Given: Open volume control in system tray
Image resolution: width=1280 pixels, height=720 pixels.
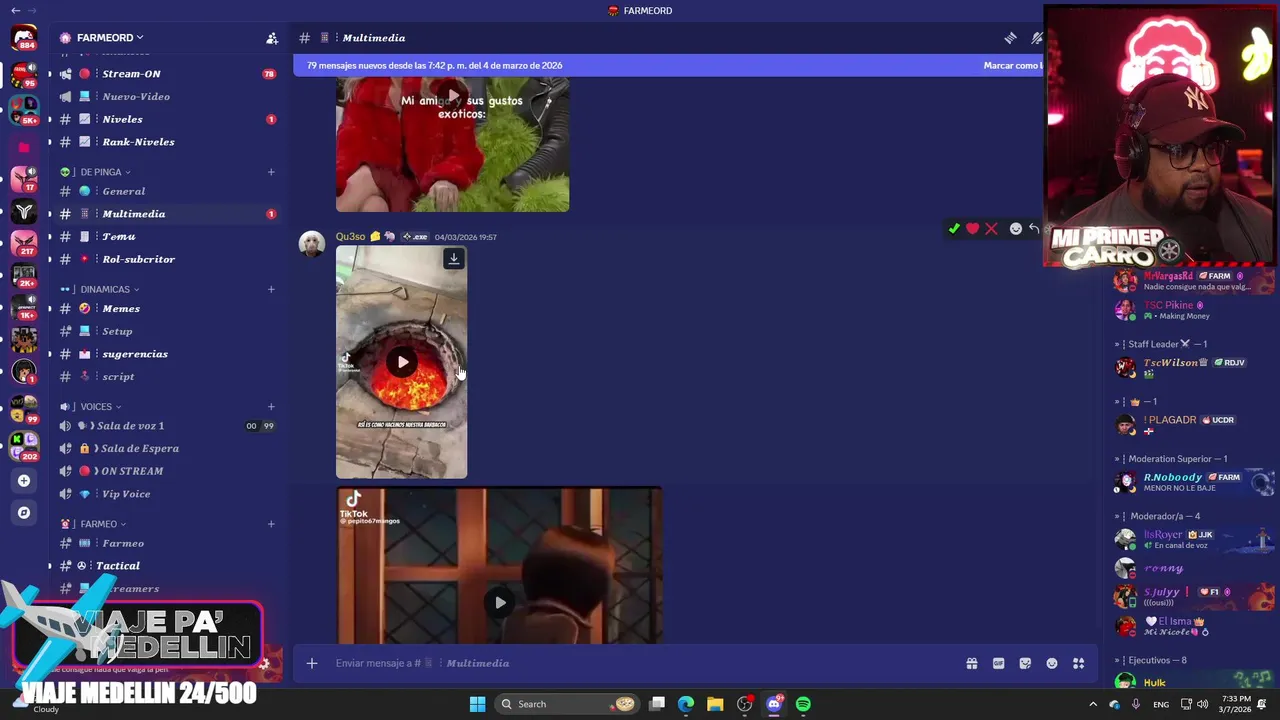Looking at the screenshot, I should coord(1202,704).
